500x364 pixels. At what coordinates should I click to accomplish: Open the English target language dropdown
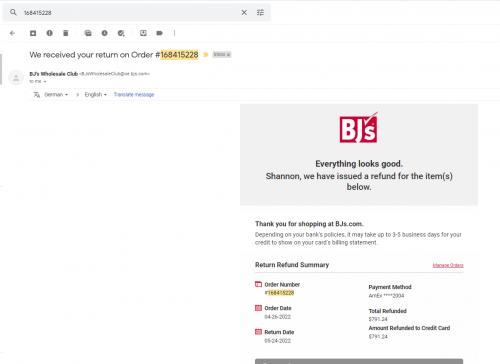[96, 95]
